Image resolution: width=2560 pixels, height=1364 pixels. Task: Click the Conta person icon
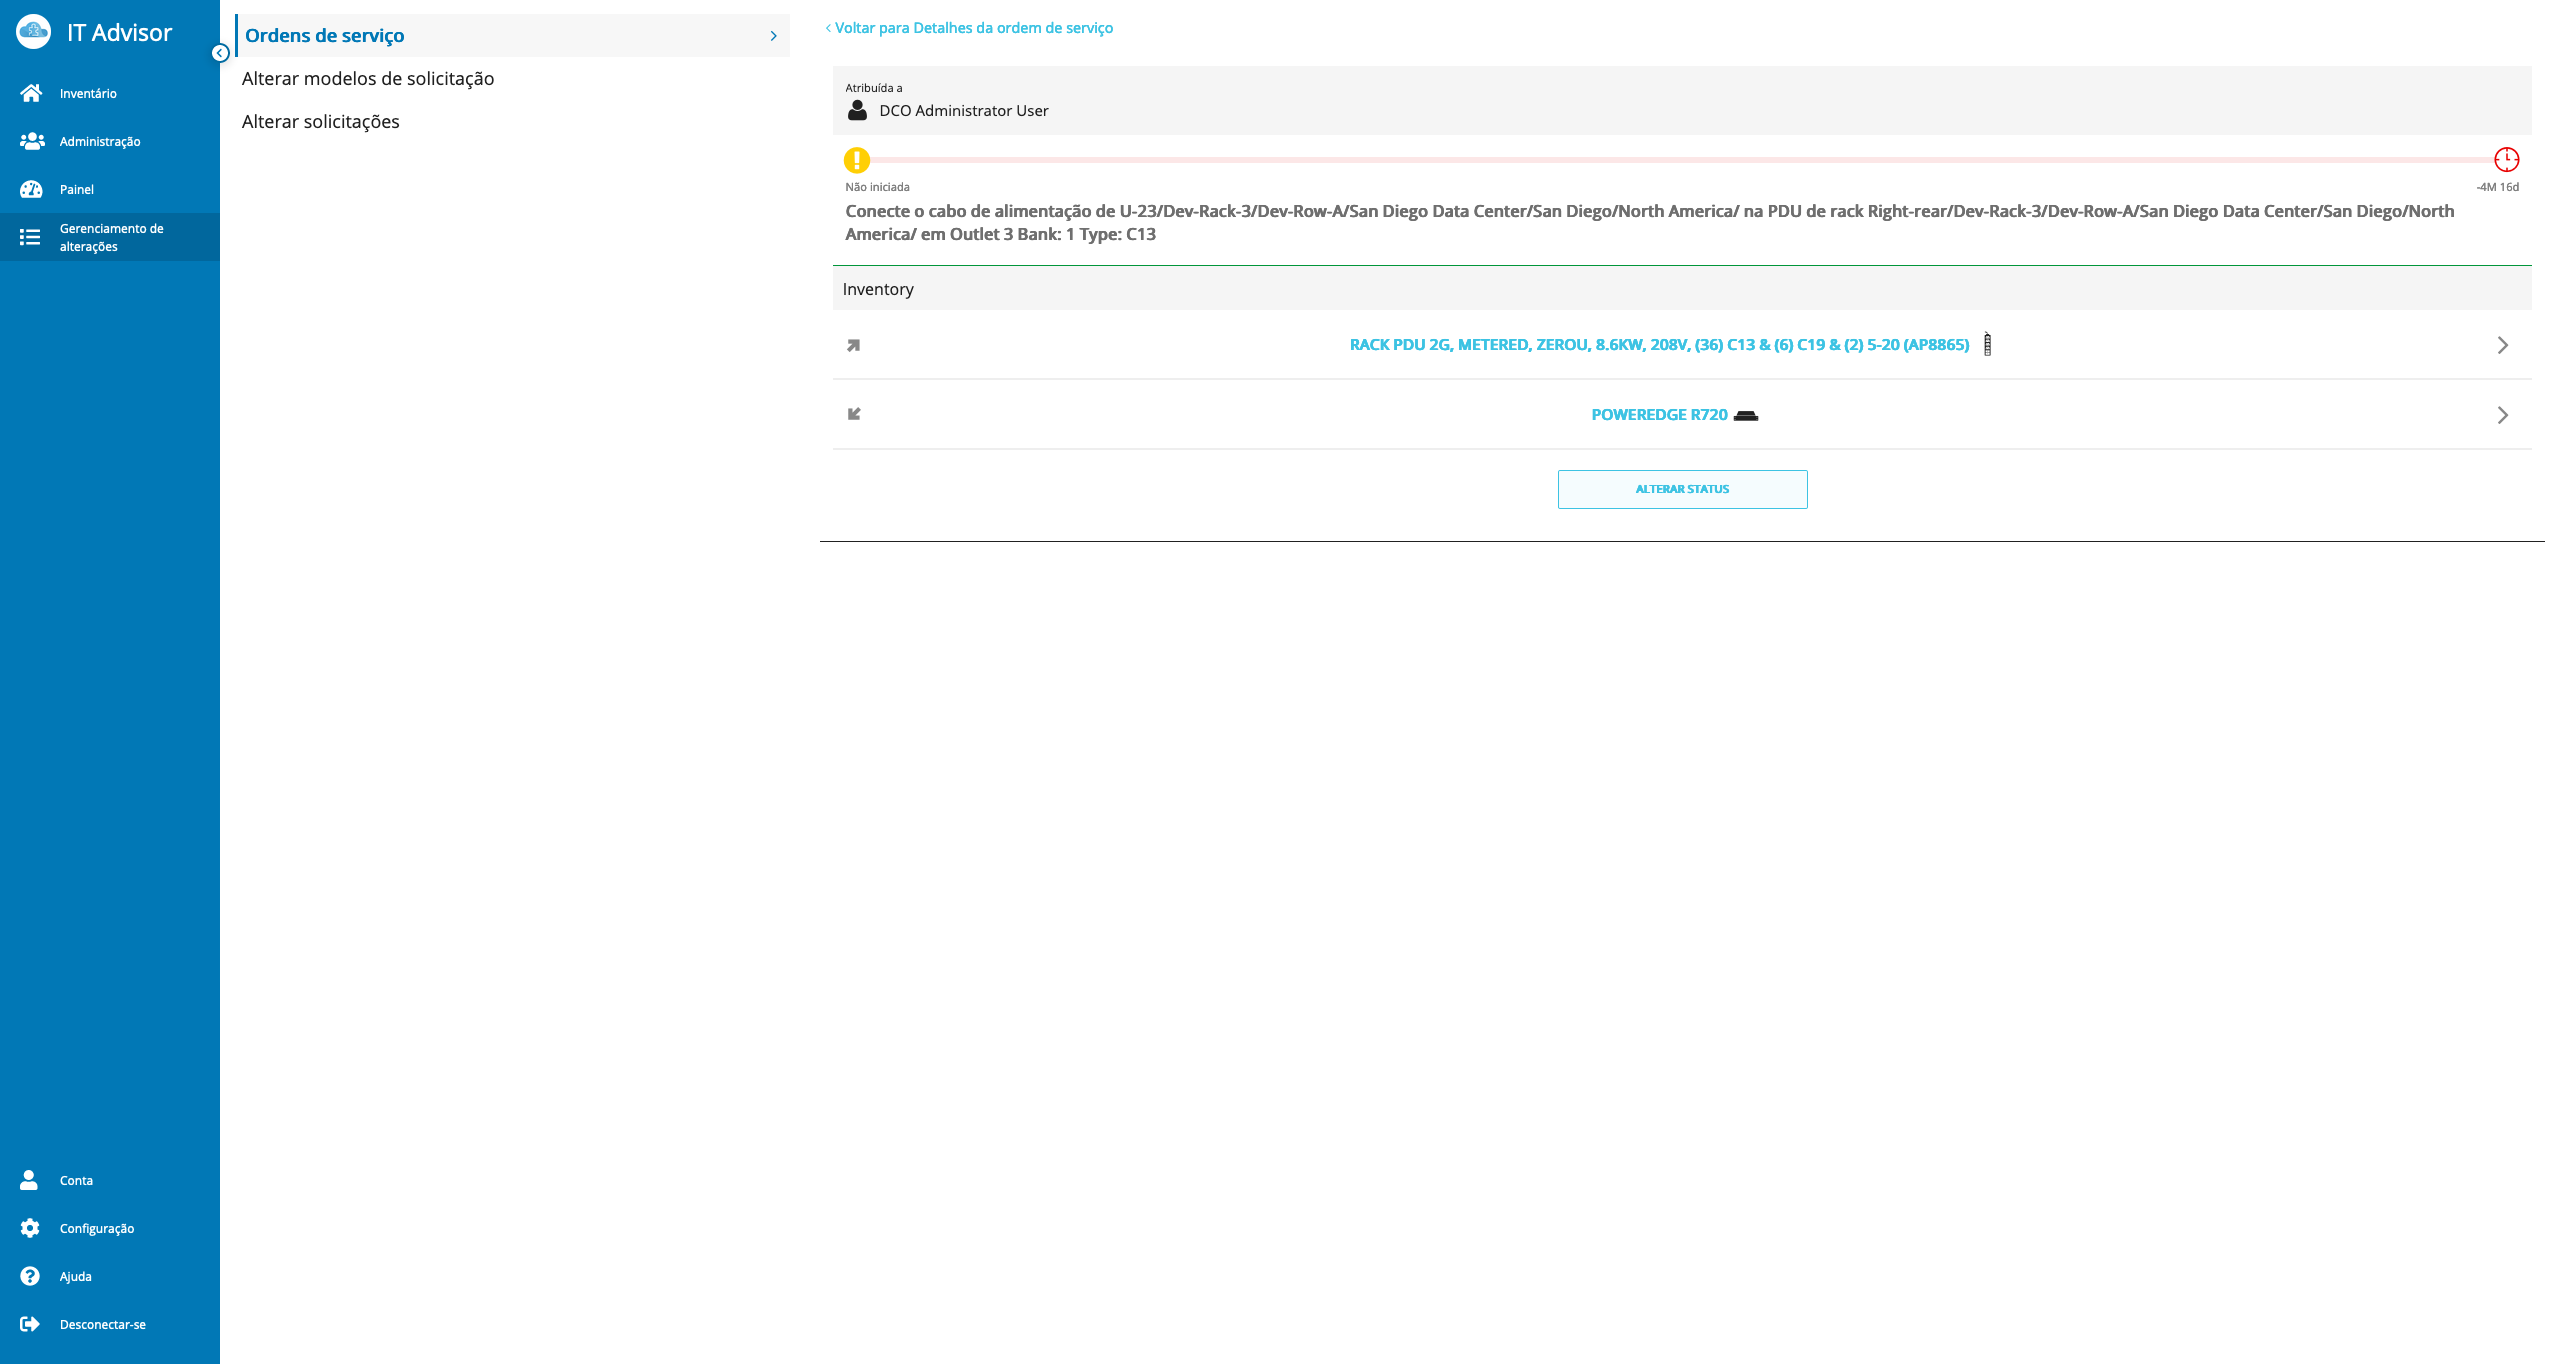[x=29, y=1180]
